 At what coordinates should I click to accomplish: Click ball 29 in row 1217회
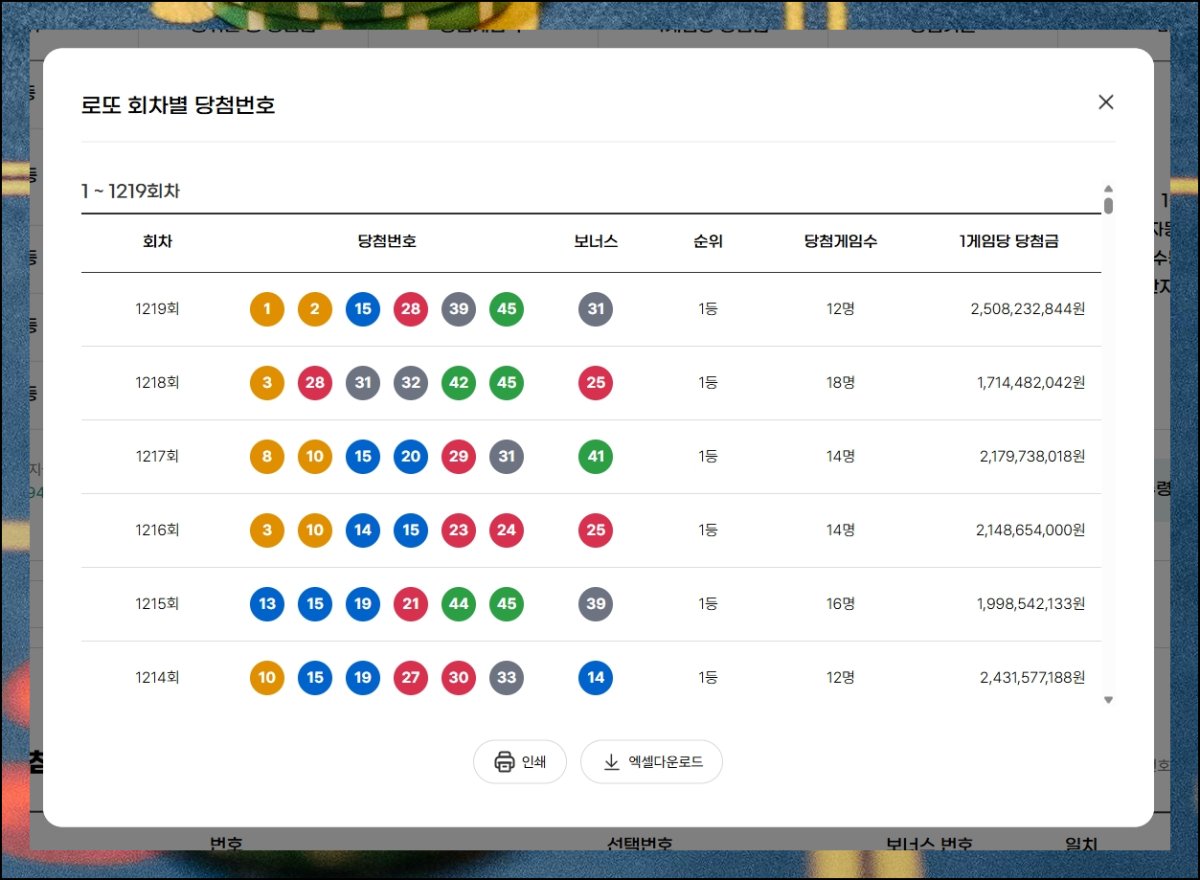pyautogui.click(x=459, y=457)
